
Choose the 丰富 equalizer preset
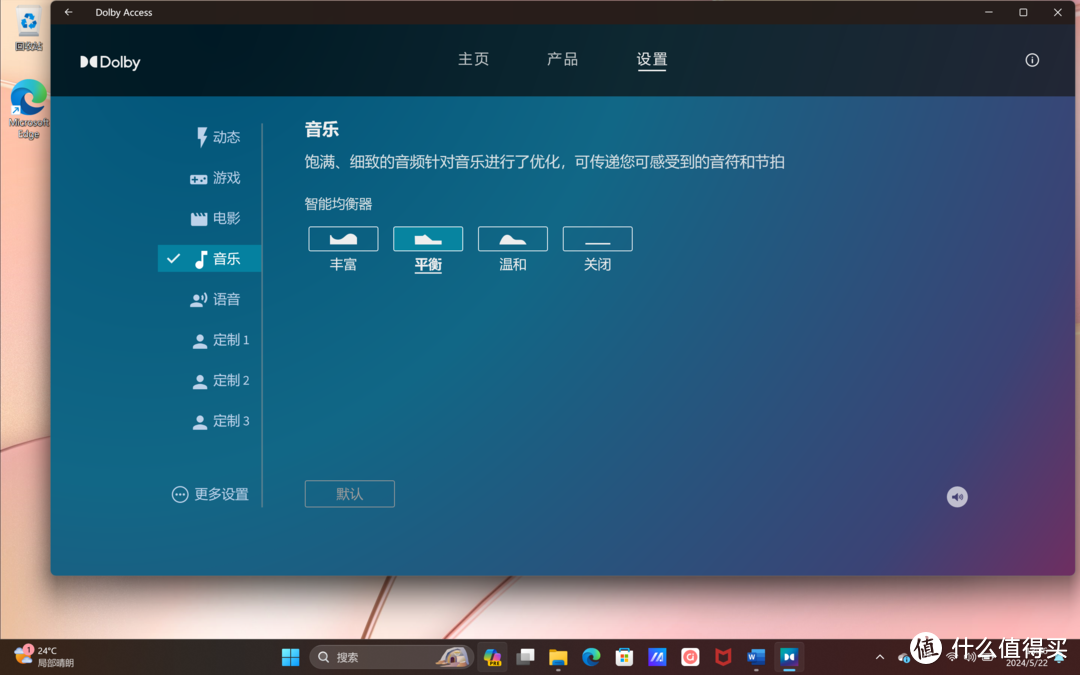click(343, 239)
